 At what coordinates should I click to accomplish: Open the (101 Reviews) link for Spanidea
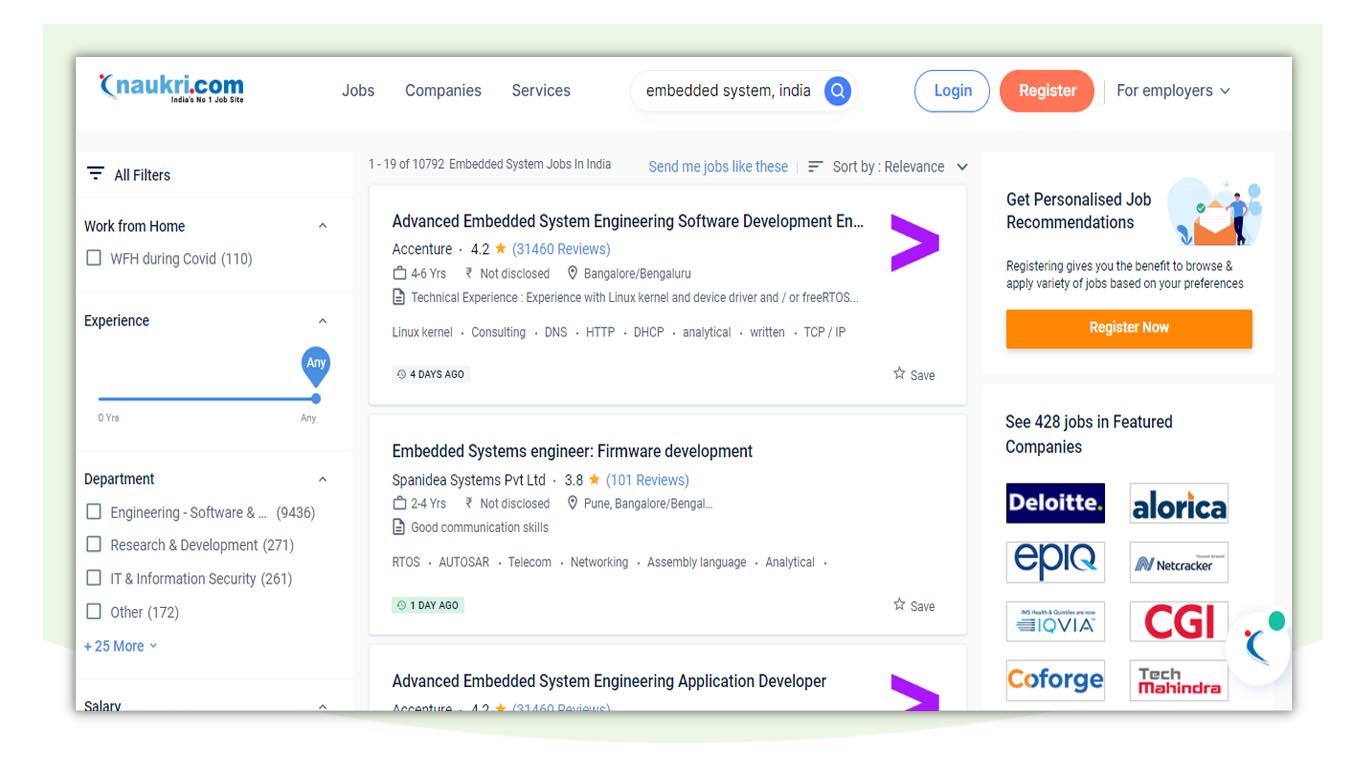point(647,480)
